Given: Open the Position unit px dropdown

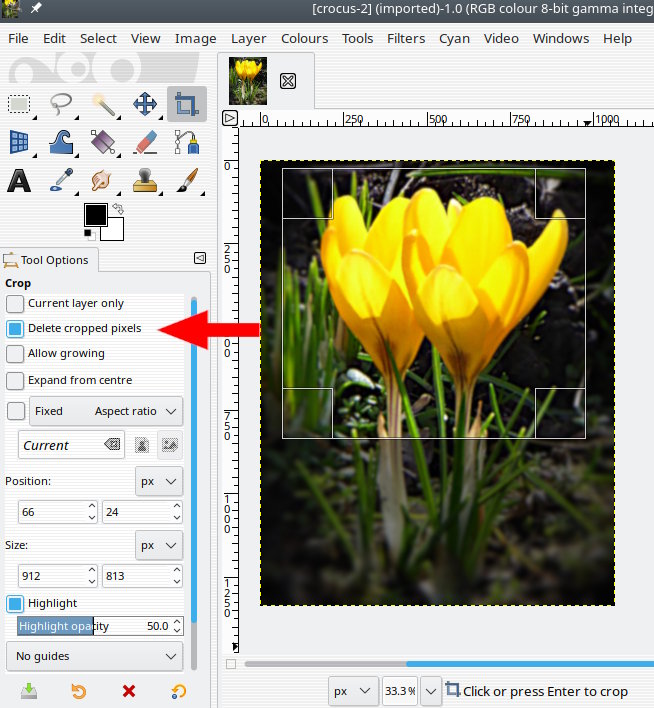Looking at the screenshot, I should tap(159, 481).
